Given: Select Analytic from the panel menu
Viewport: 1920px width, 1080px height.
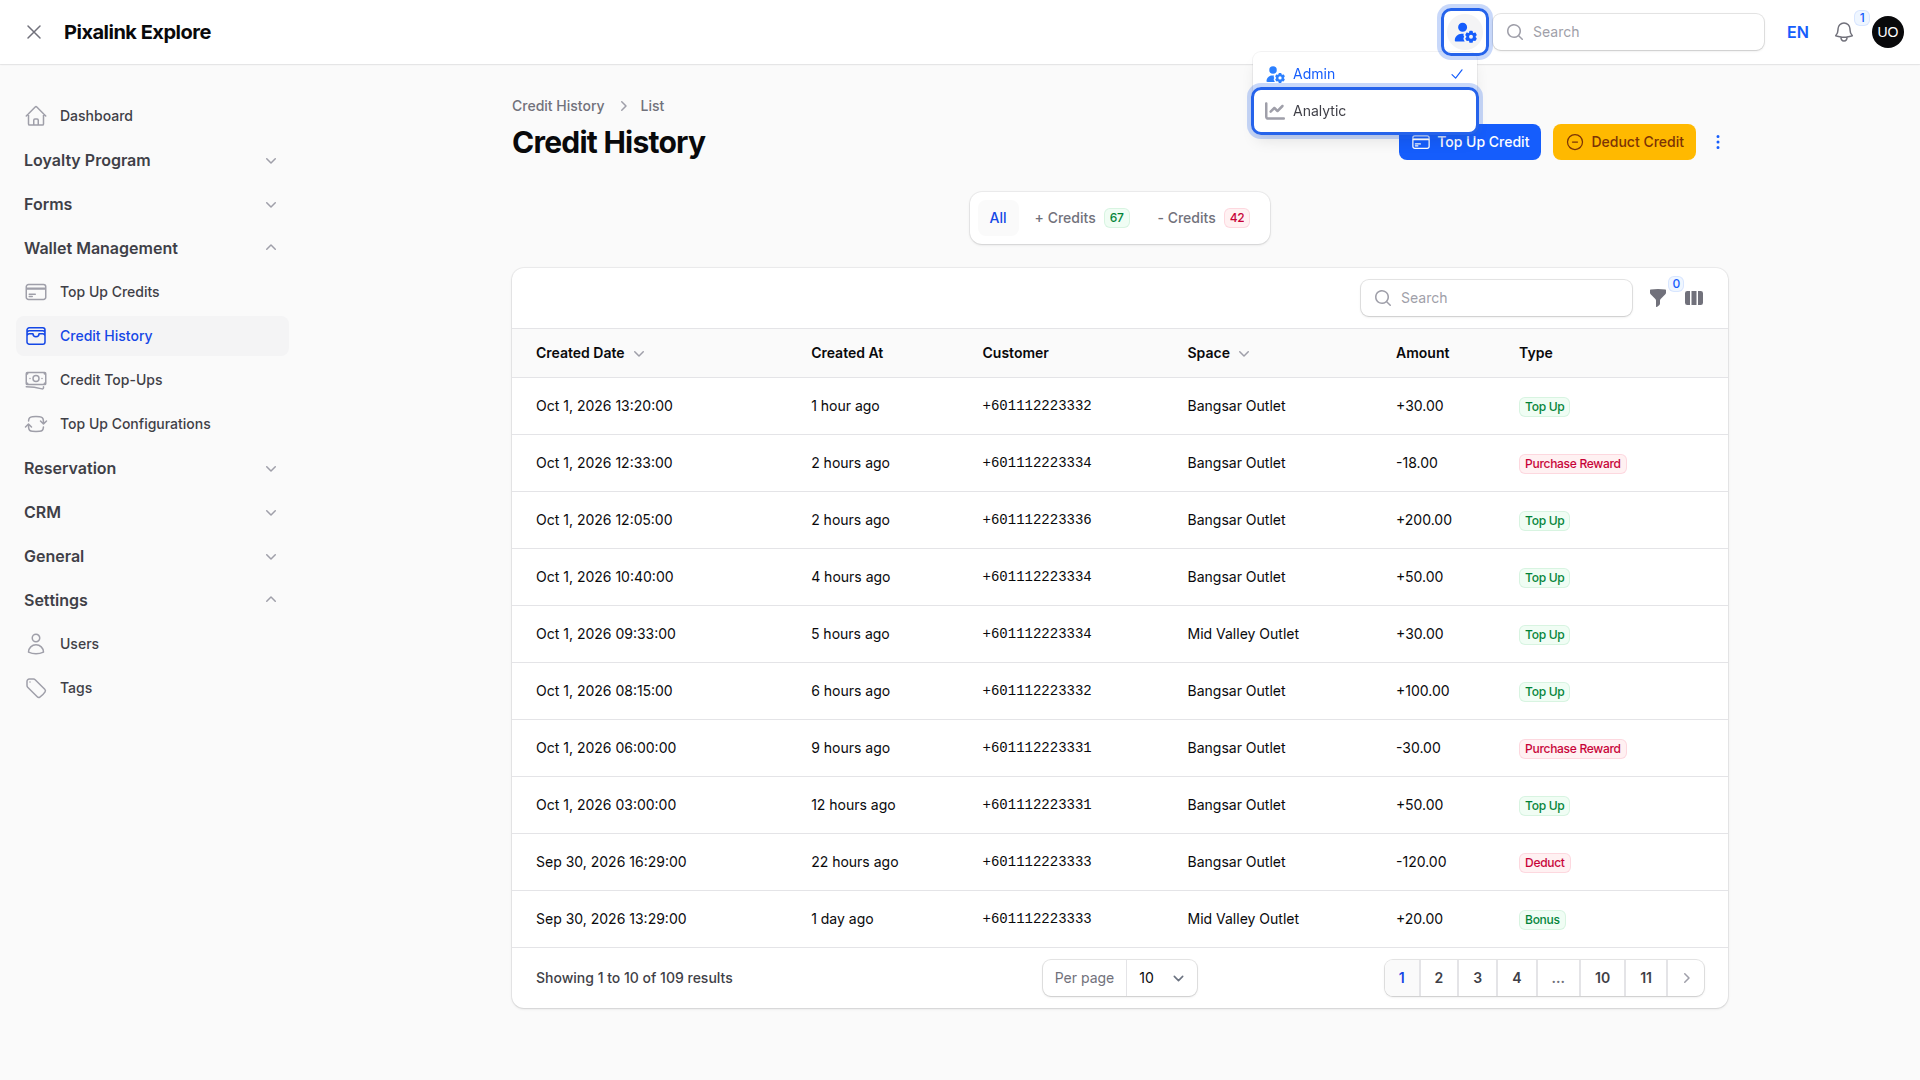Looking at the screenshot, I should tap(1365, 111).
